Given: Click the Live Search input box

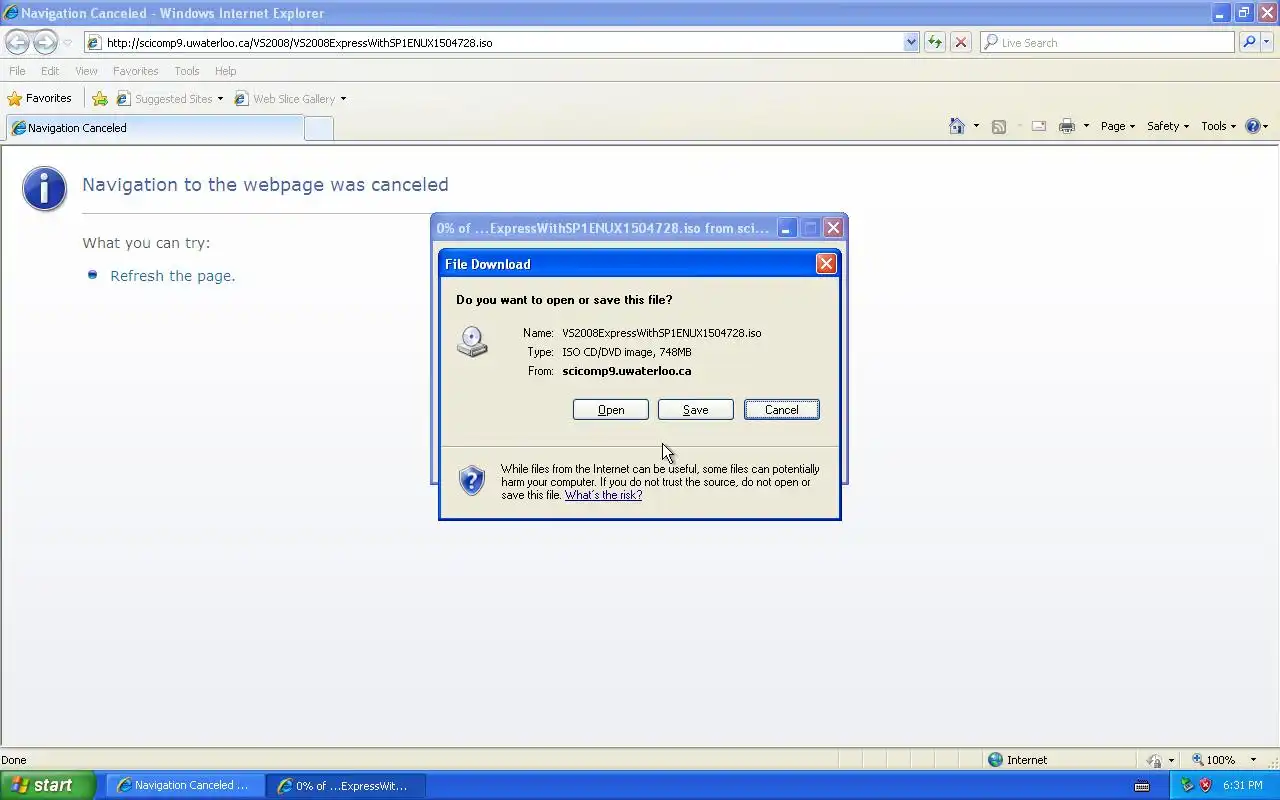Looking at the screenshot, I should (x=1107, y=43).
